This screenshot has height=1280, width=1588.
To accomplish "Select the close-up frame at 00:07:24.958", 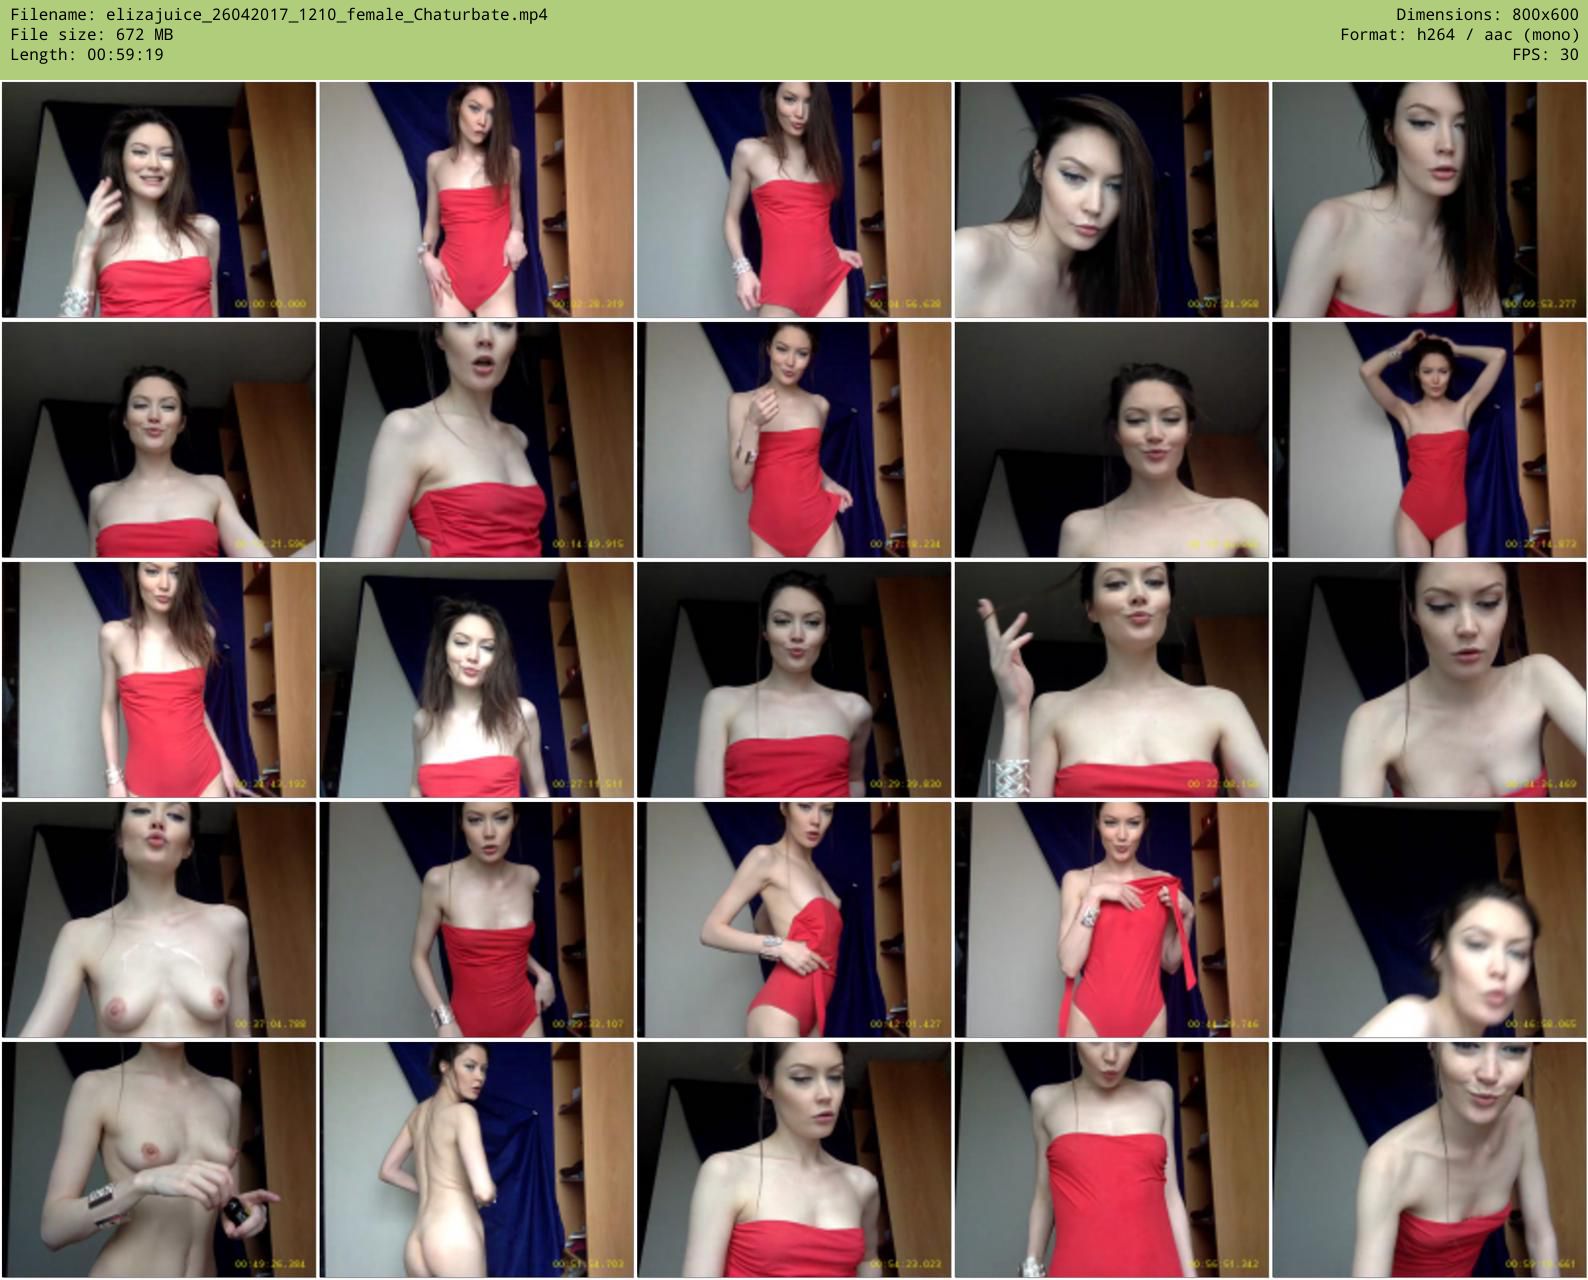I will [x=1111, y=200].
